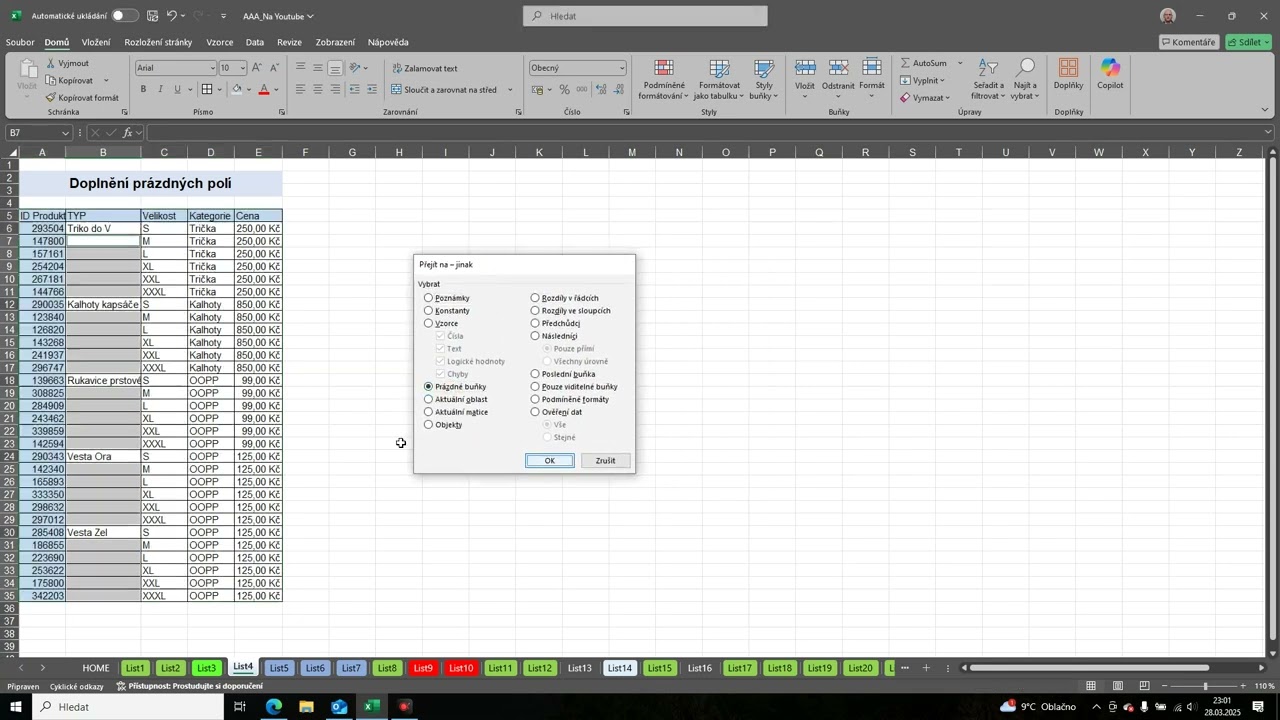Choose the Objekty radio option

coord(429,424)
